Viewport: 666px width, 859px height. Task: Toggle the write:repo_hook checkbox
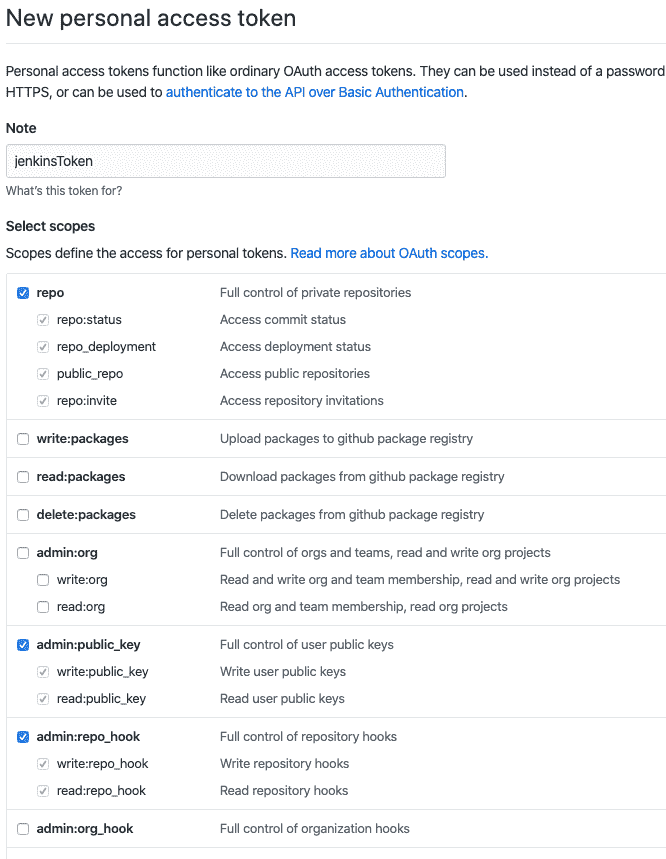(x=43, y=764)
